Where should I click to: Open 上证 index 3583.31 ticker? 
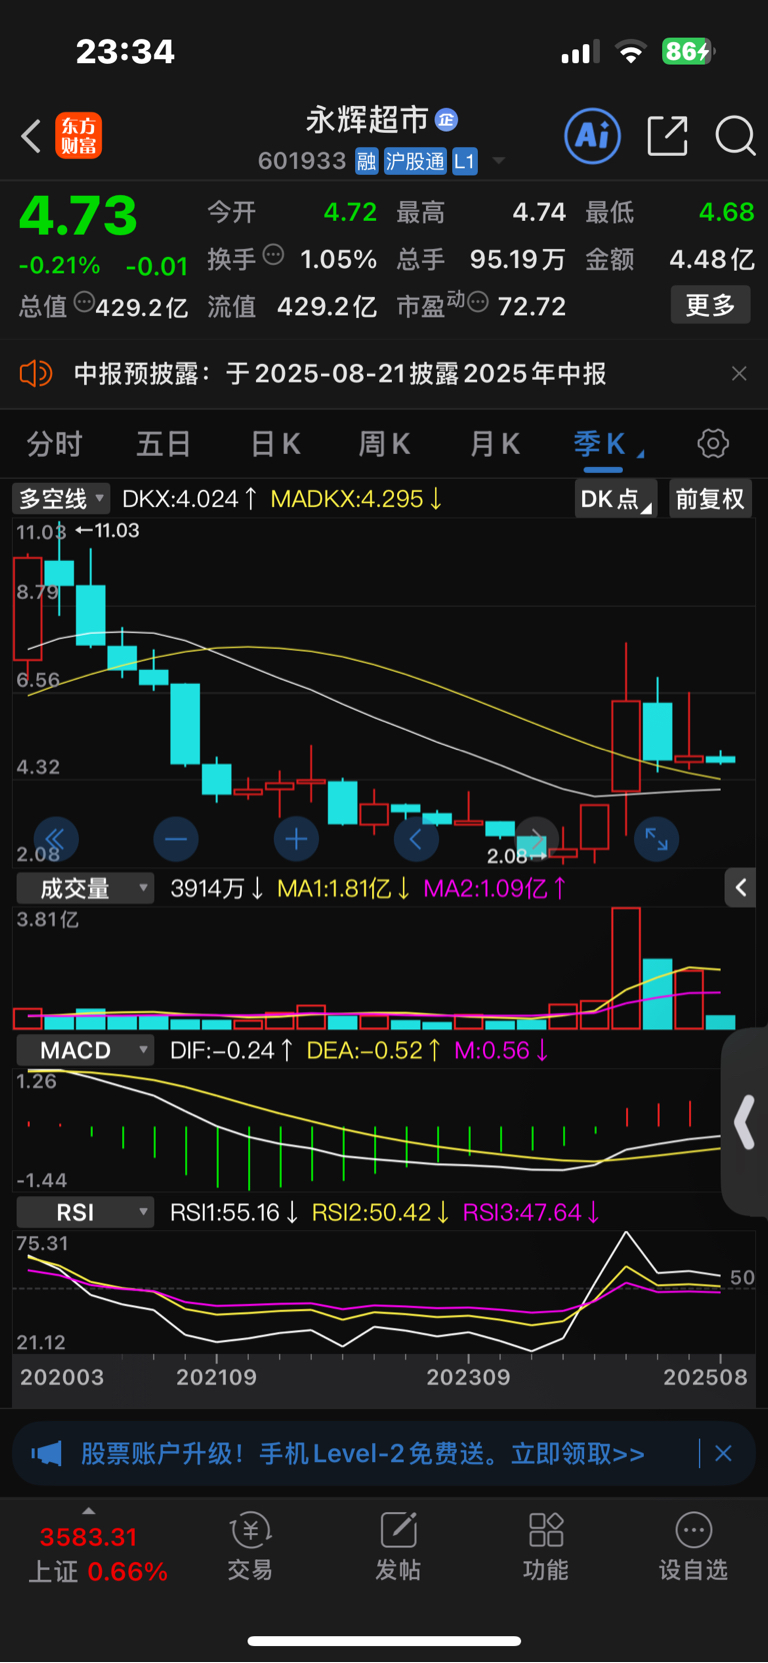(97, 1553)
